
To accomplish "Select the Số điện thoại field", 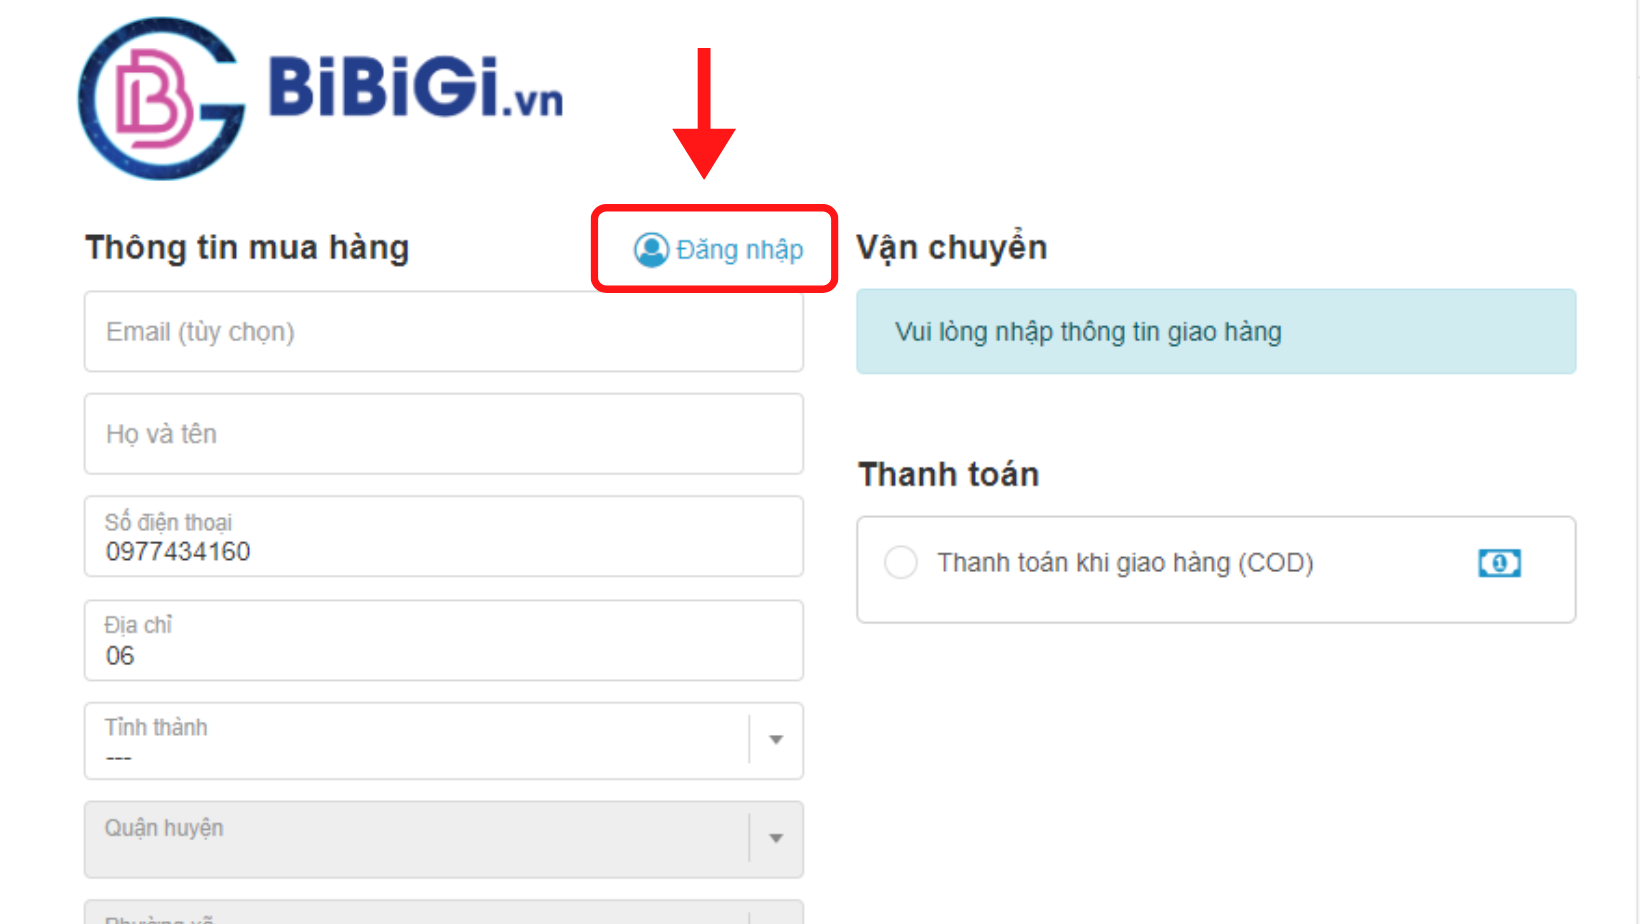I will pyautogui.click(x=444, y=537).
